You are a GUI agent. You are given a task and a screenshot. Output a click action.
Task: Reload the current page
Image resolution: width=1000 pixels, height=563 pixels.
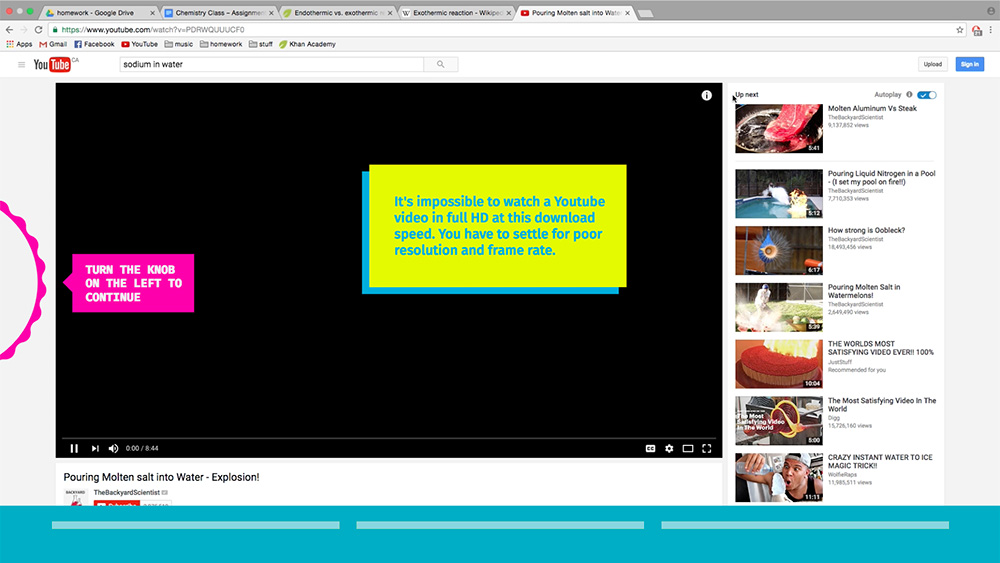[38, 29]
